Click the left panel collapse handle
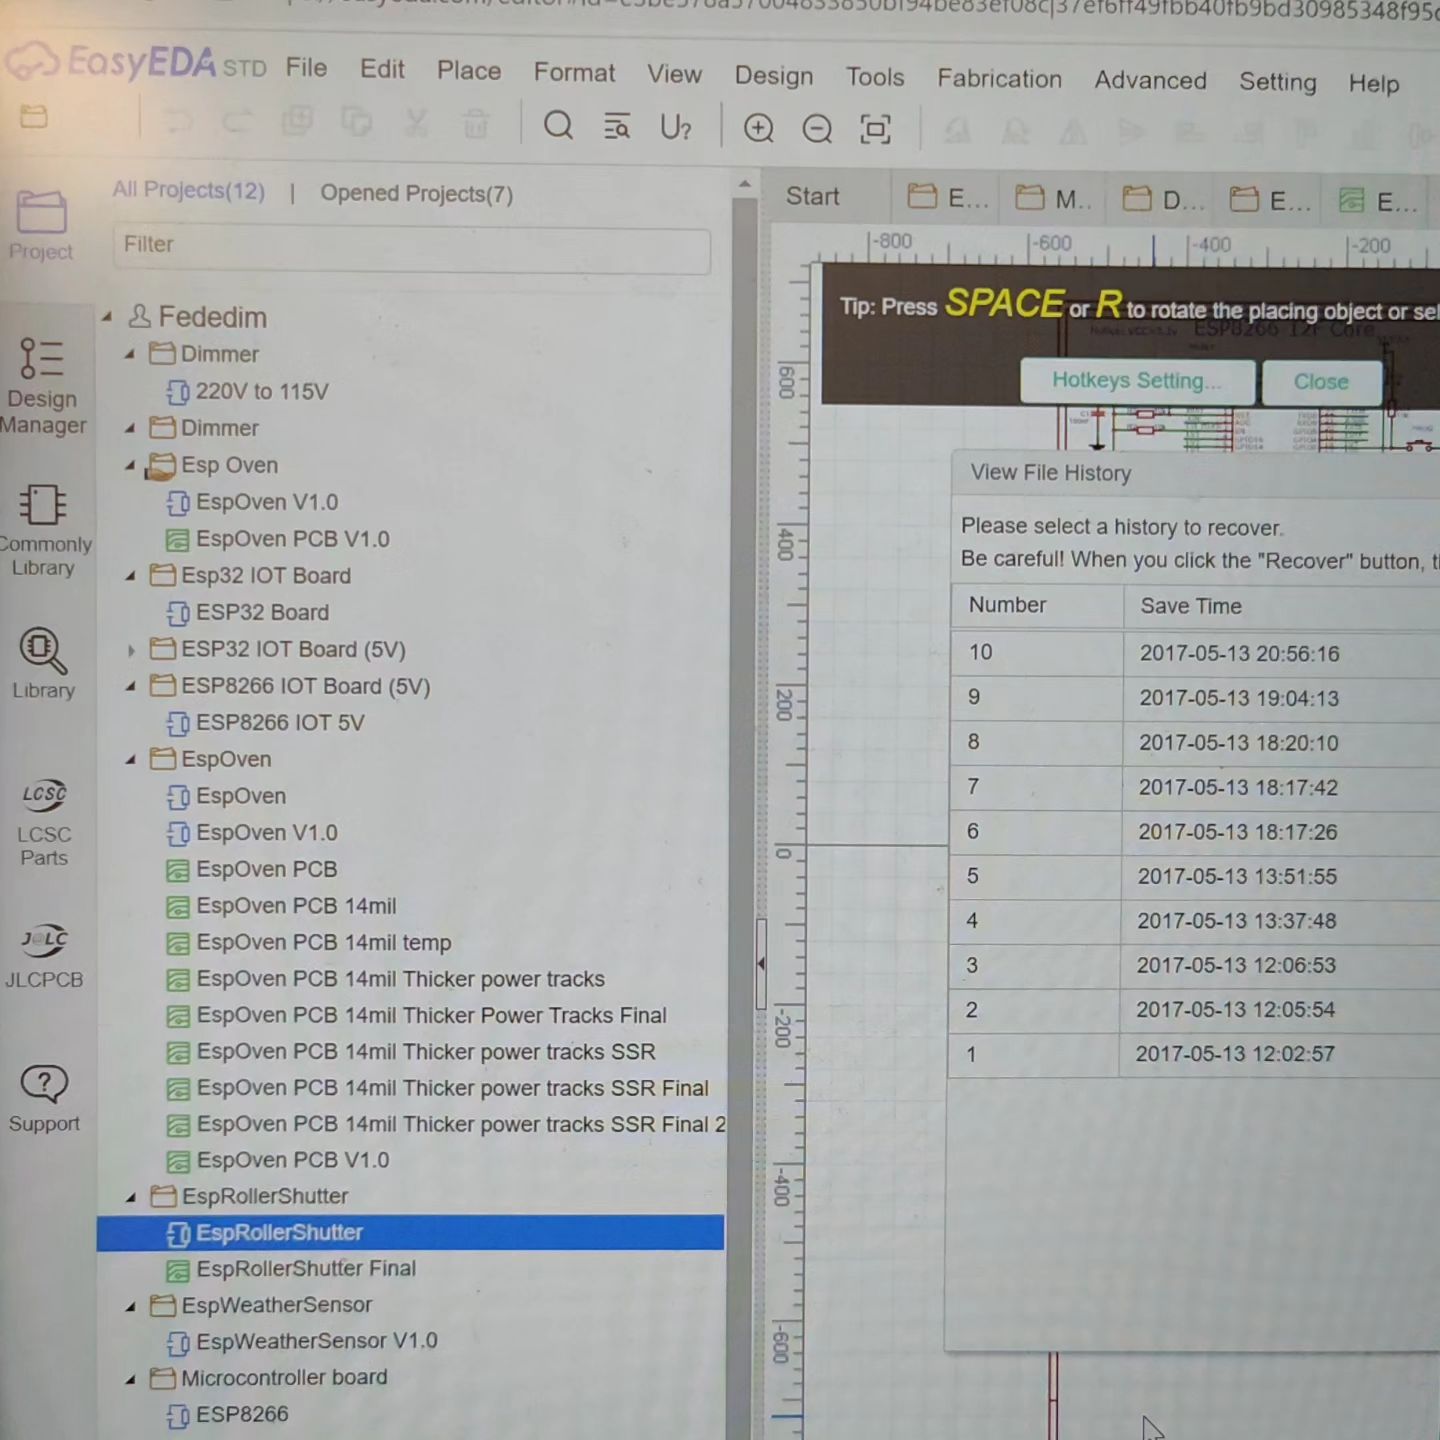 point(761,964)
